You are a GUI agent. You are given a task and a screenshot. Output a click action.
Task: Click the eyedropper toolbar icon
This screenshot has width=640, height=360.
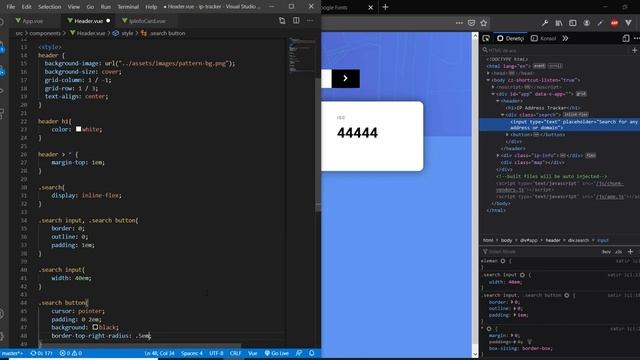coord(600,23)
